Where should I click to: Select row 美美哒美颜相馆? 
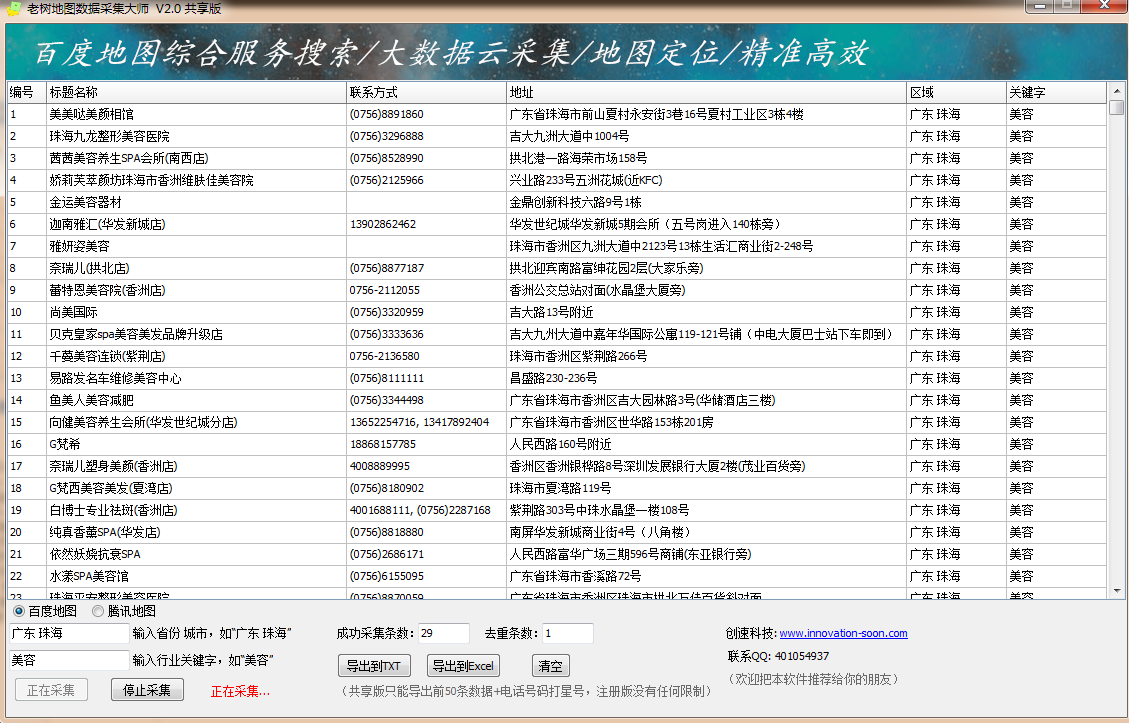click(557, 114)
